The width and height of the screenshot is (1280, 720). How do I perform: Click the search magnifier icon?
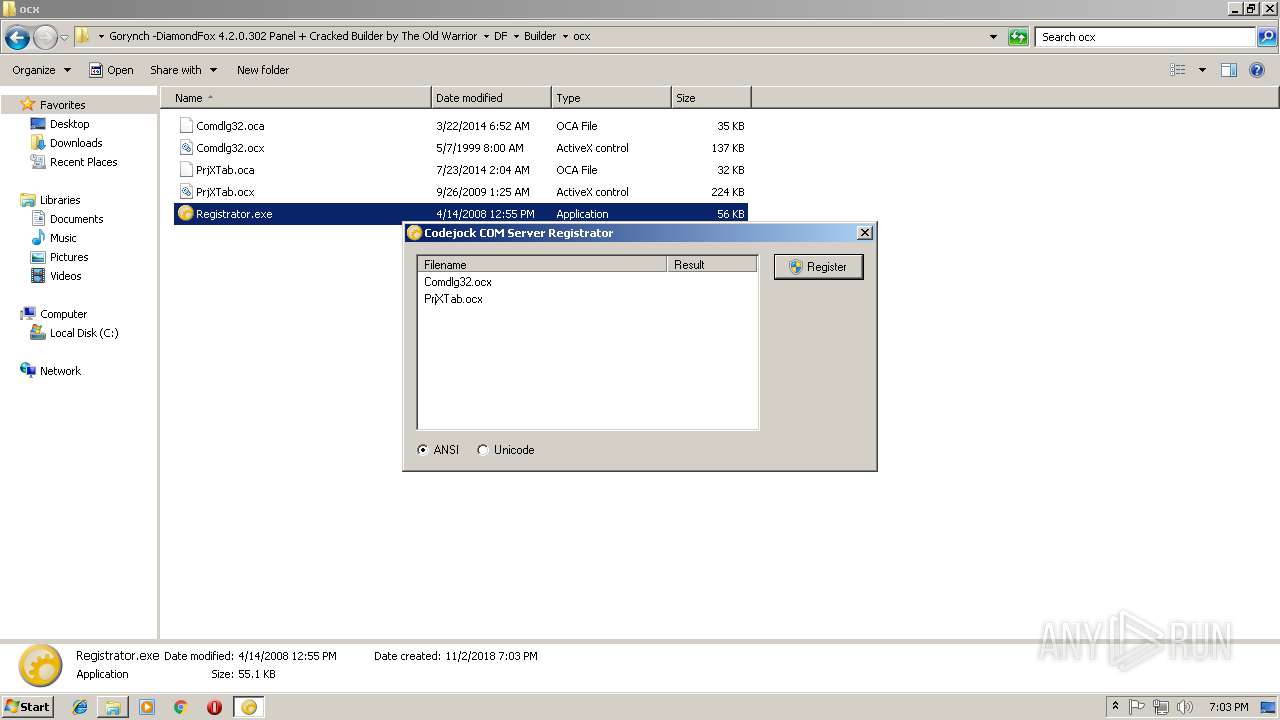tap(1268, 37)
